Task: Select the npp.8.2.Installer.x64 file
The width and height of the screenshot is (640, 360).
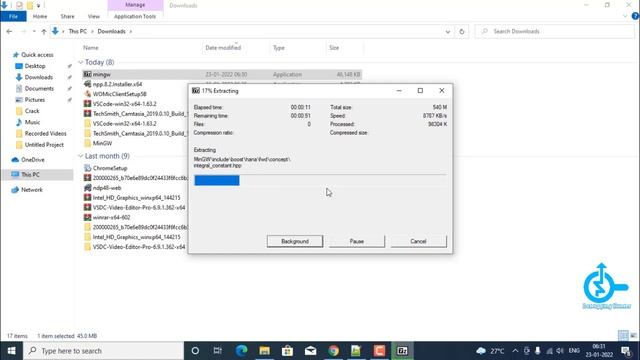Action: pyautogui.click(x=117, y=84)
